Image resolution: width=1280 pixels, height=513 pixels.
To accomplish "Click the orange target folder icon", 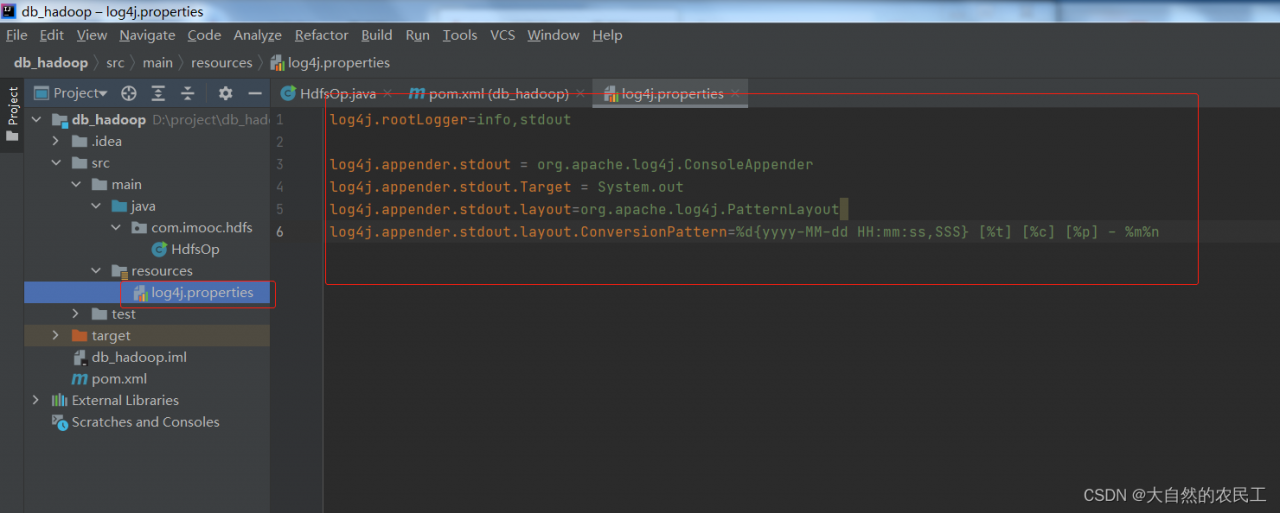I will [x=79, y=336].
